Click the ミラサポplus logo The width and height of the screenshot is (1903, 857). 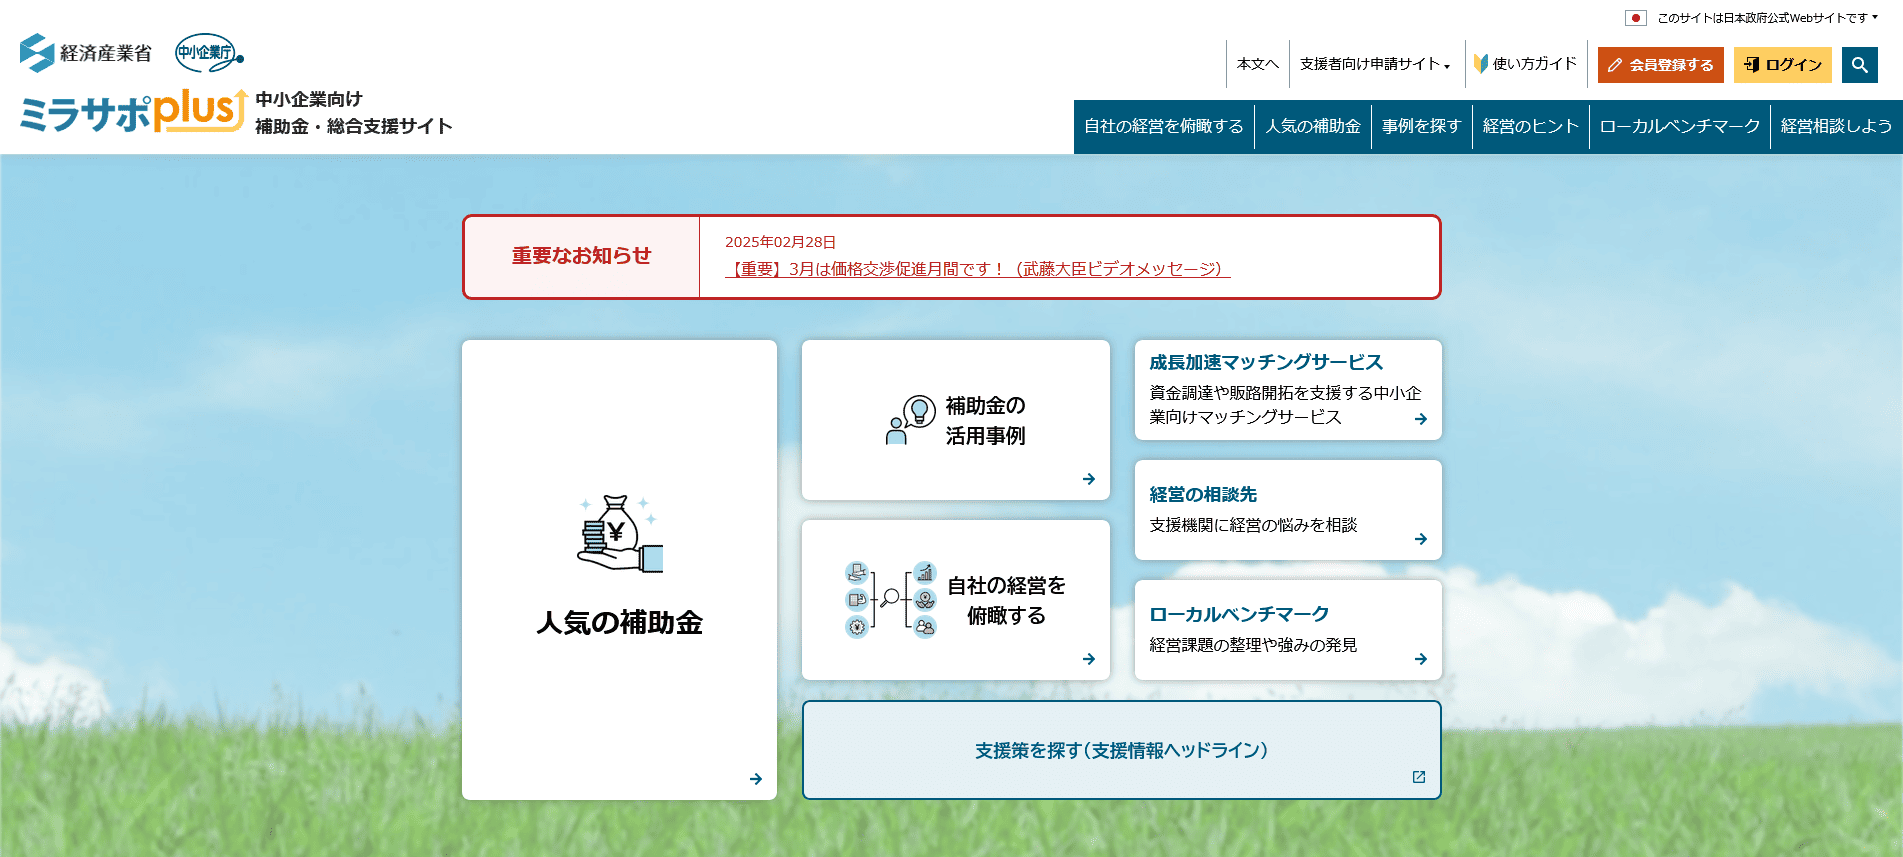click(133, 112)
